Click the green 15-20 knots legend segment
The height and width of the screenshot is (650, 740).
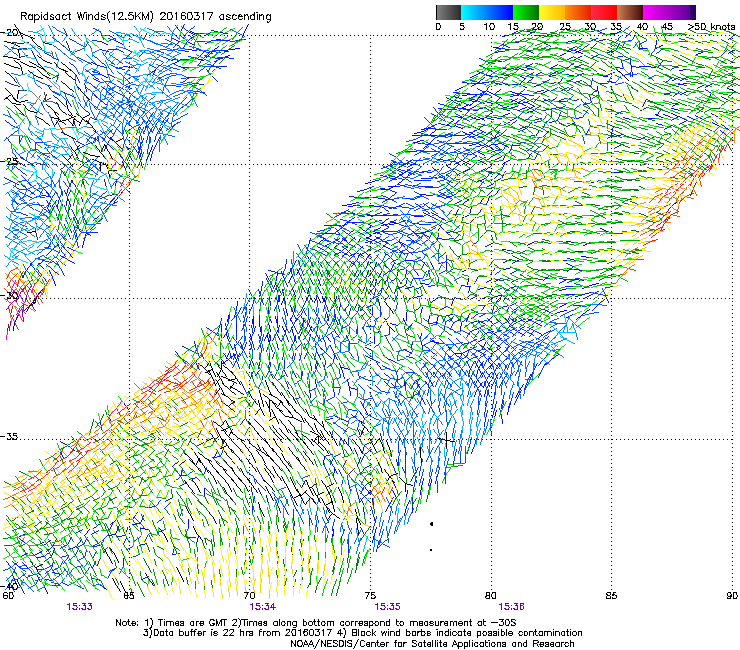click(x=526, y=12)
